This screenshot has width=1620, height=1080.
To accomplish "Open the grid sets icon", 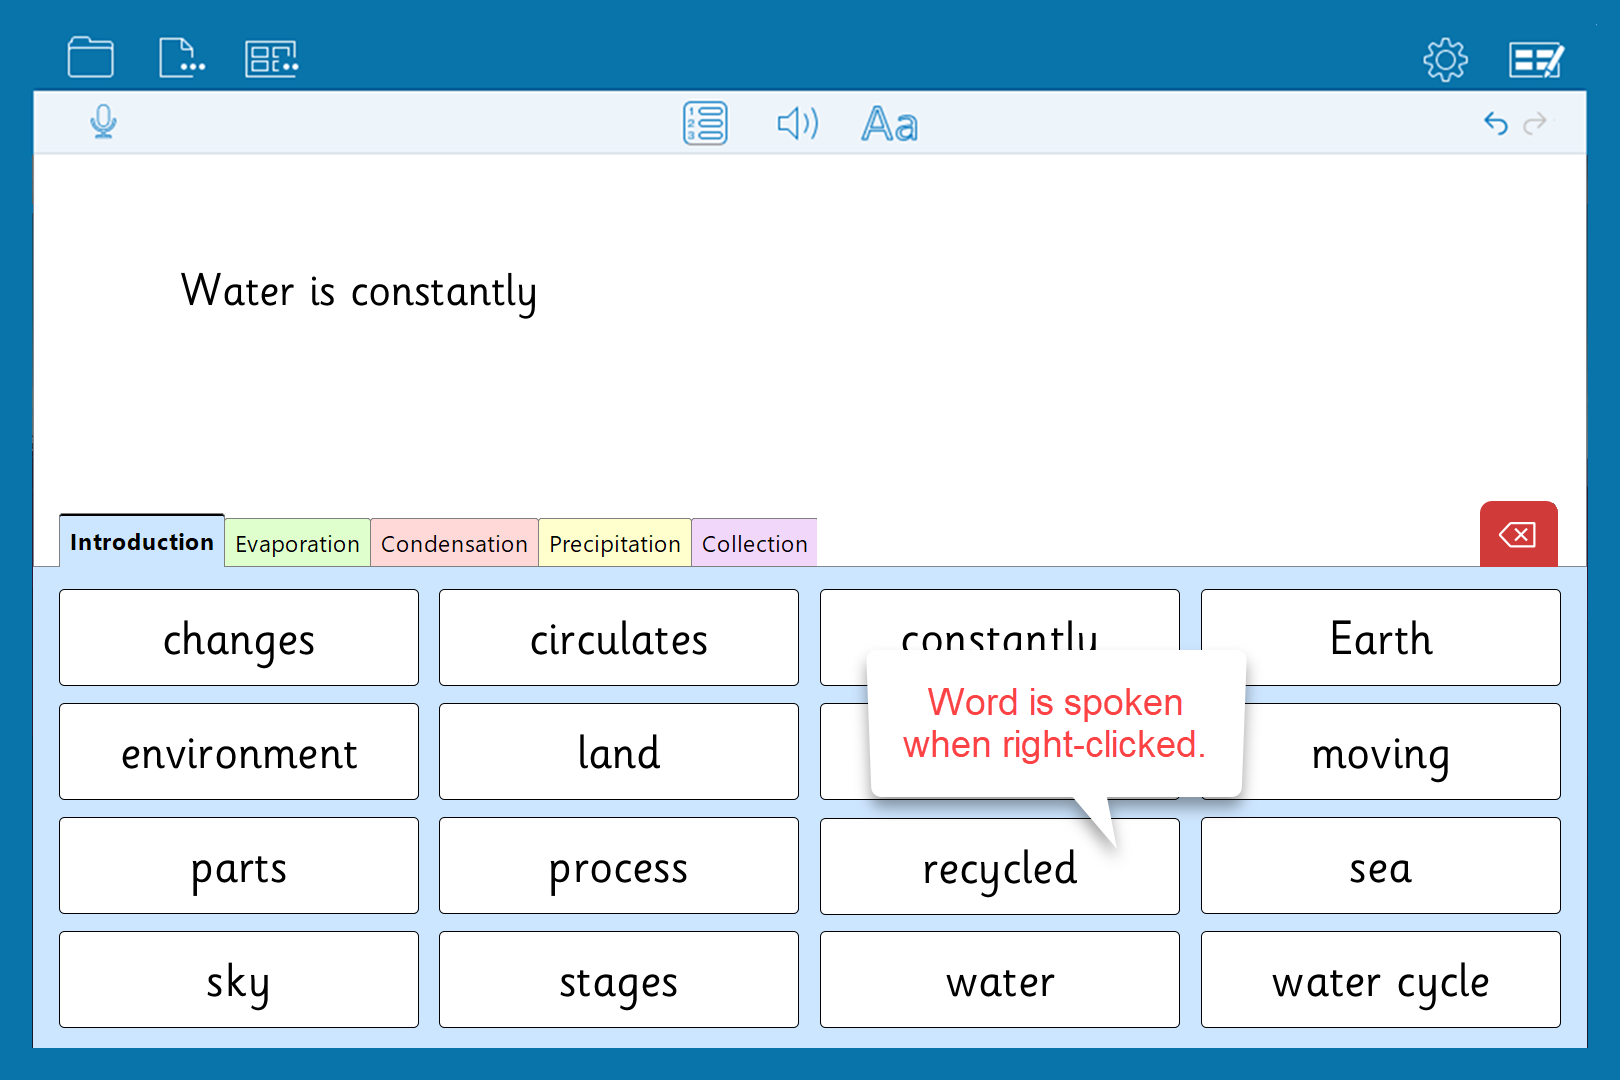I will coord(271,58).
